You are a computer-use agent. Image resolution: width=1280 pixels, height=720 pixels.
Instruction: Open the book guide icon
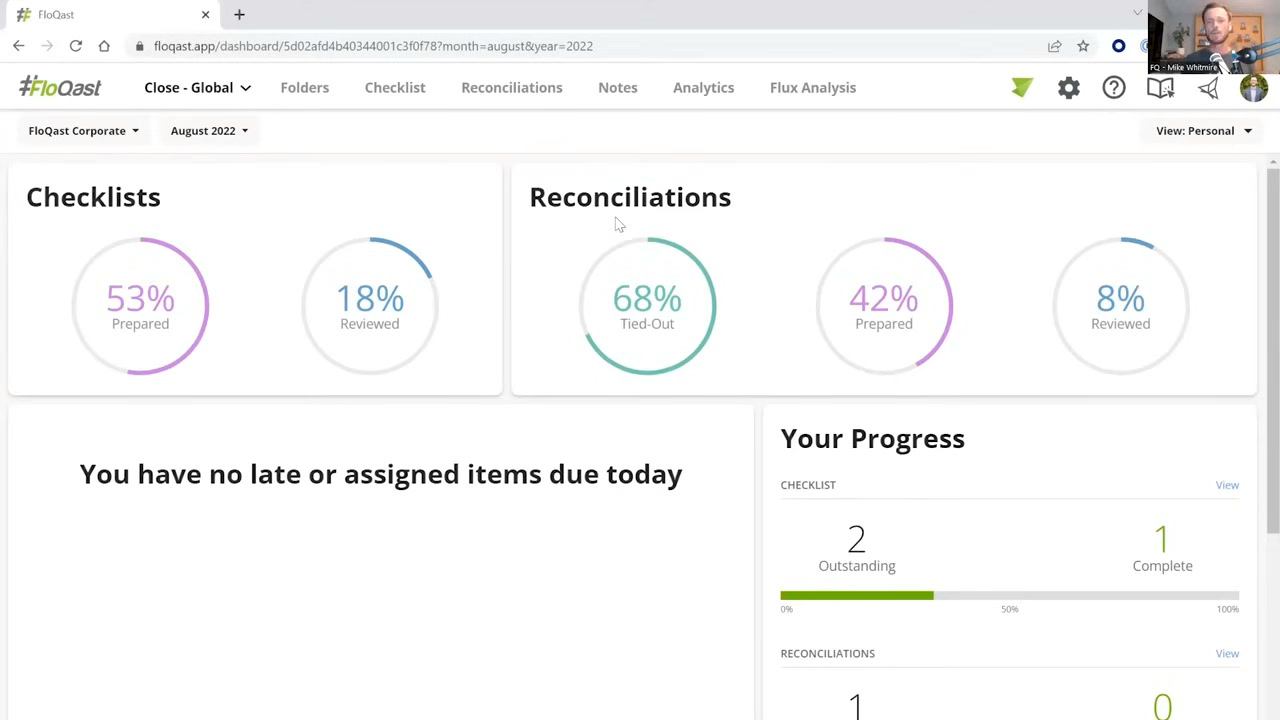click(1161, 88)
